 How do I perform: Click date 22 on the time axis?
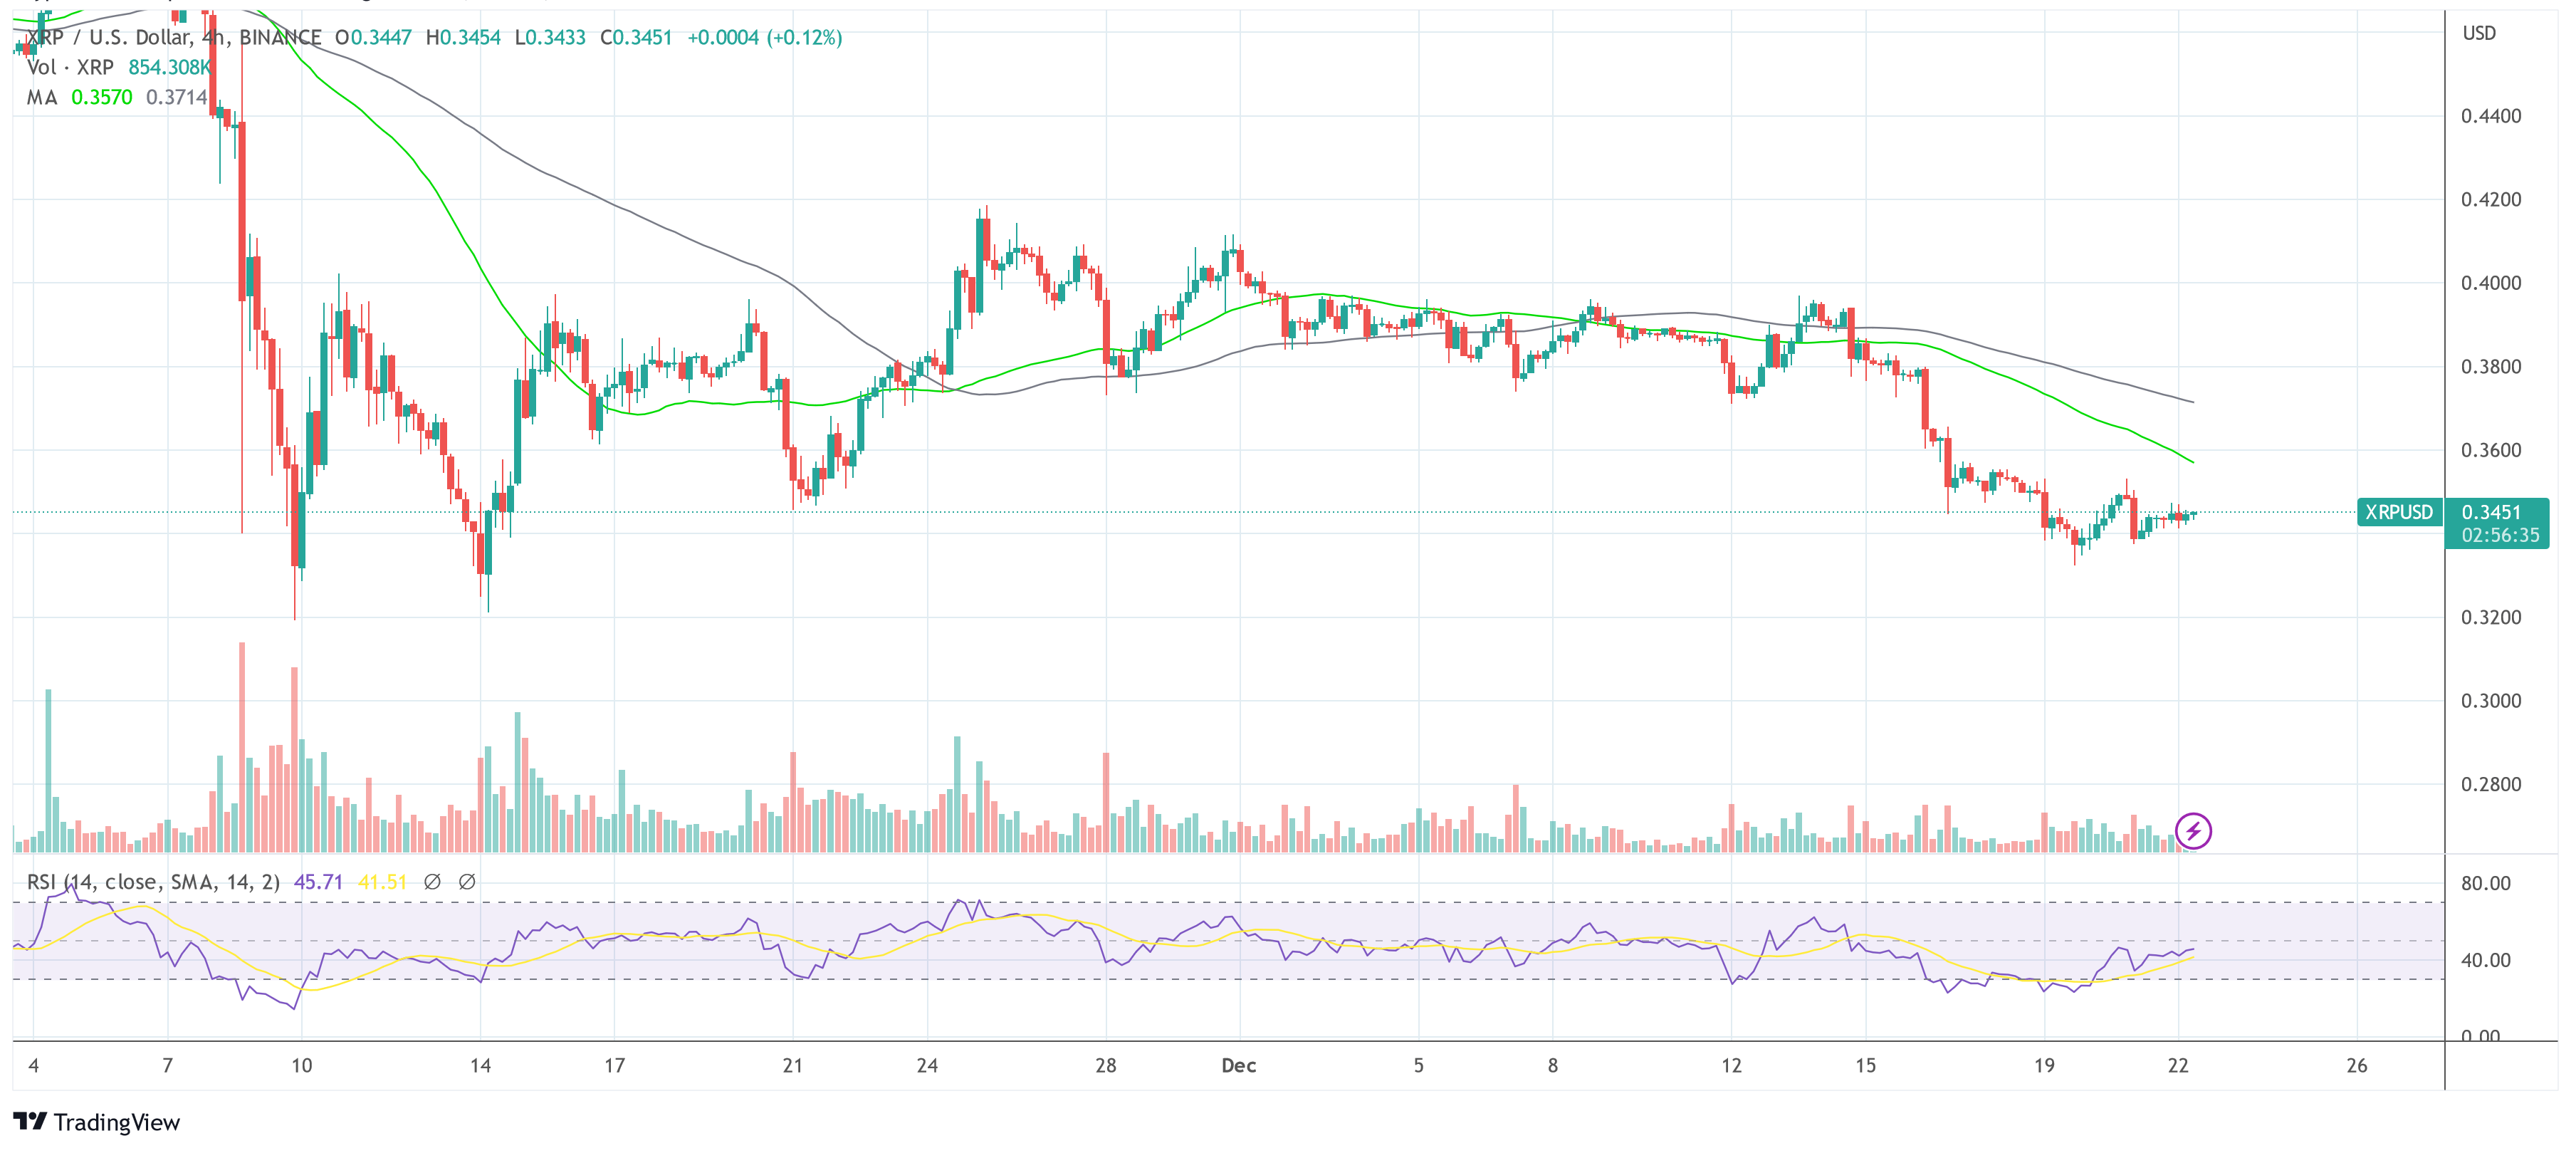2178,1065
